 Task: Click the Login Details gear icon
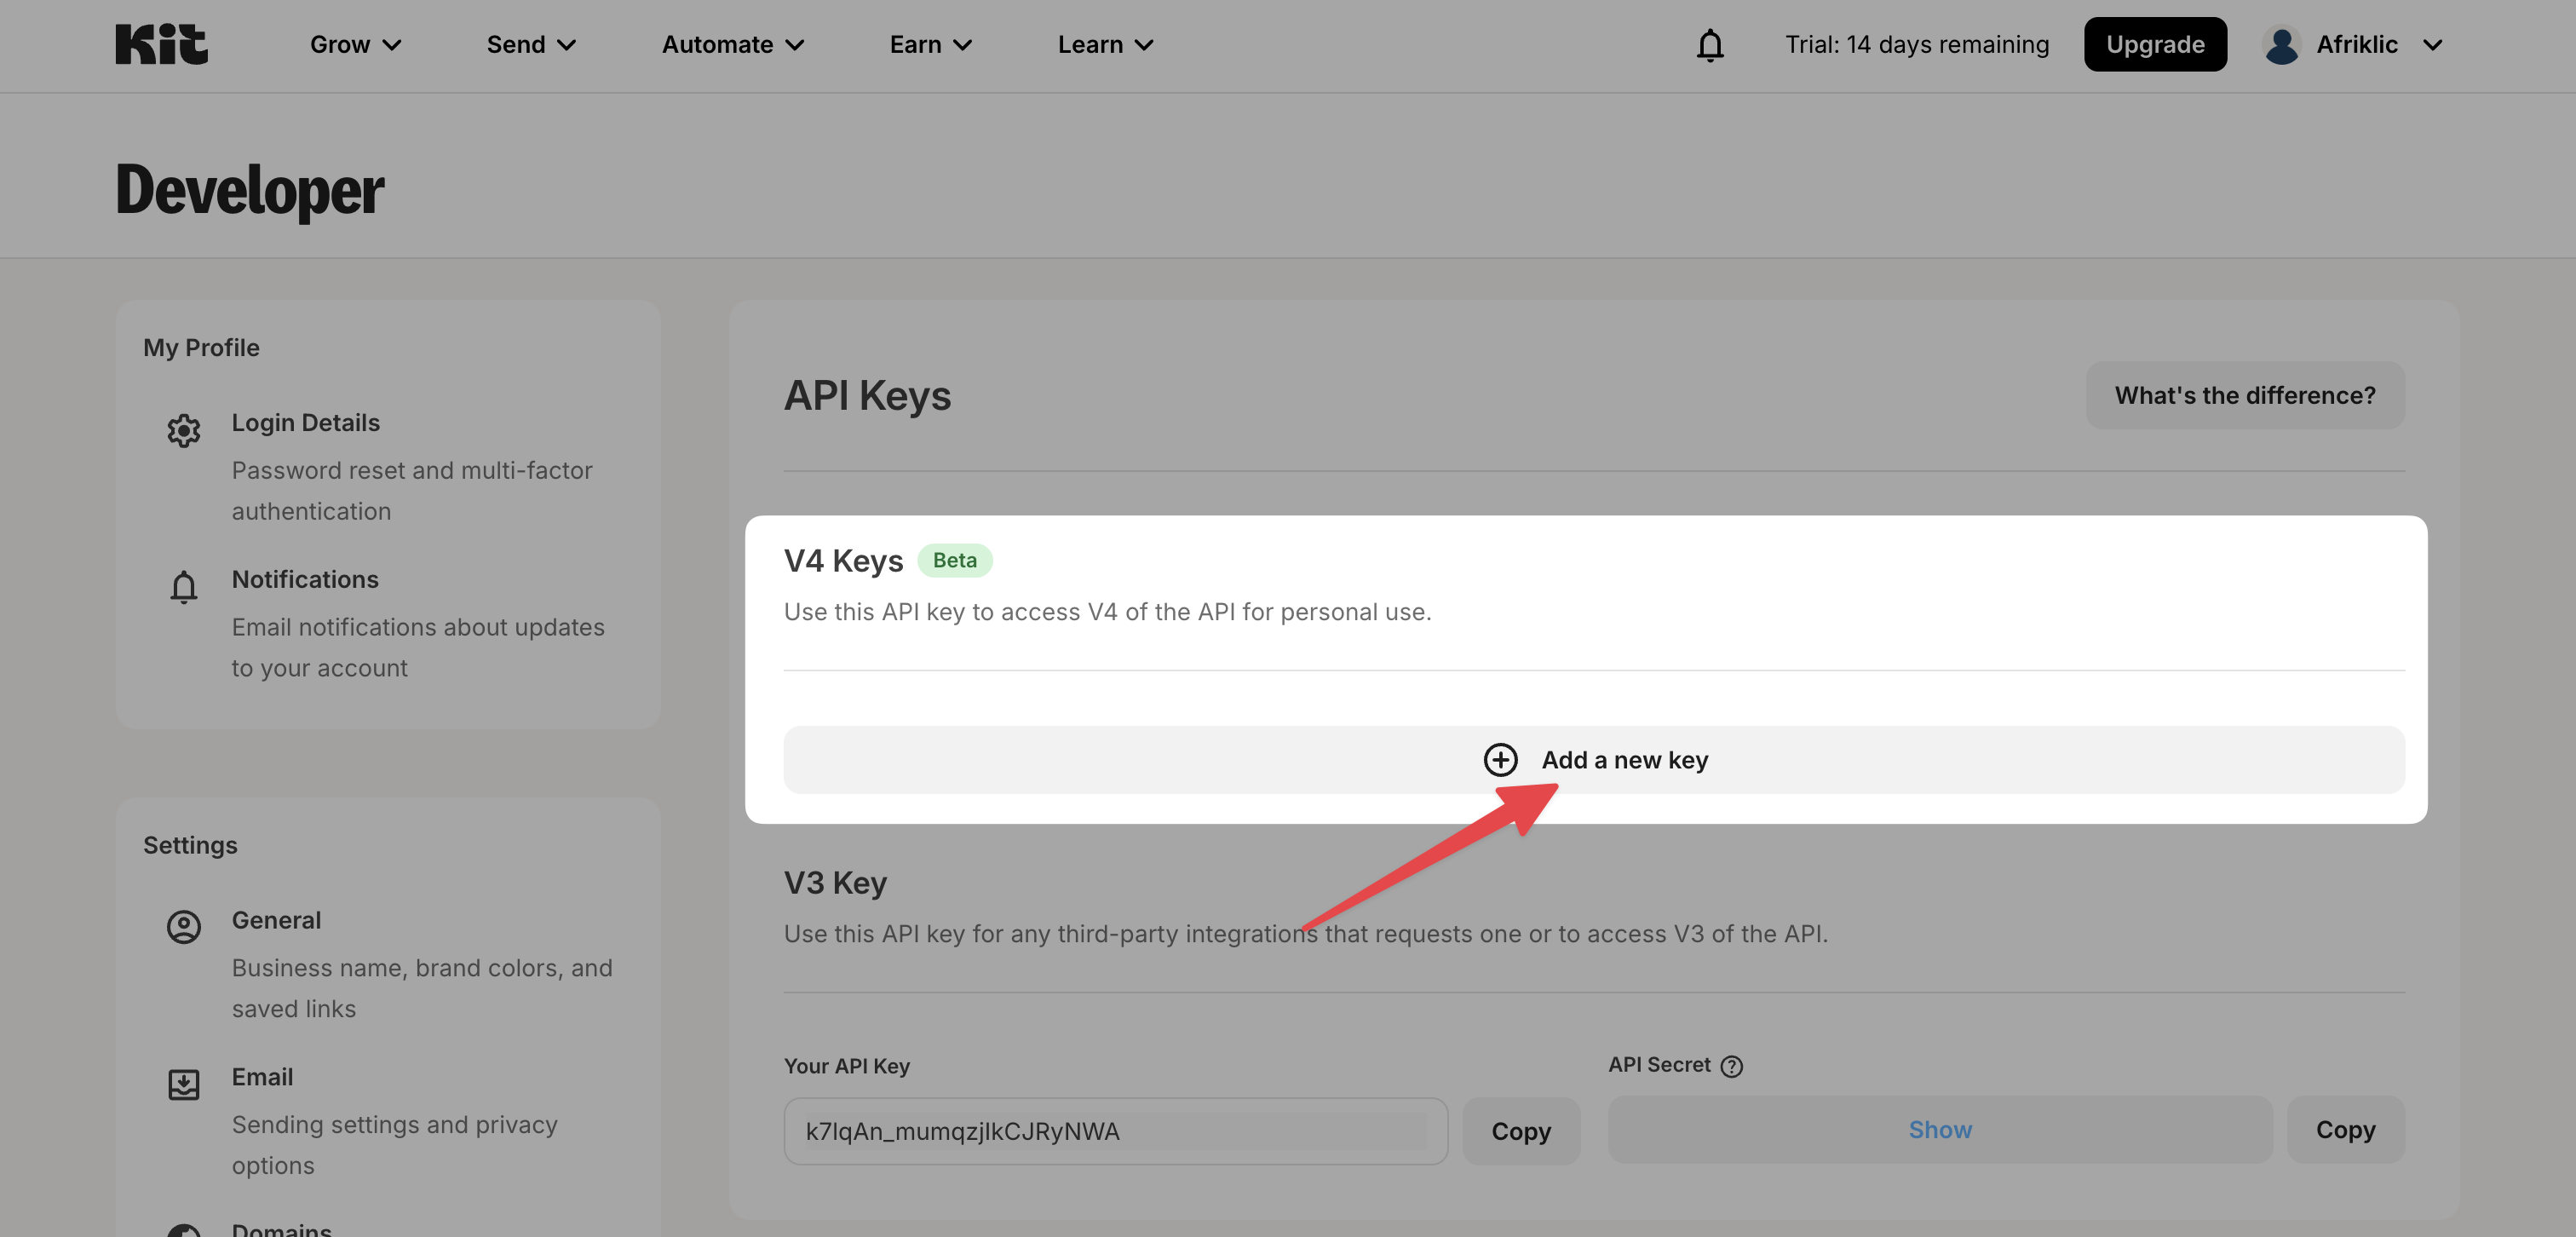pyautogui.click(x=184, y=431)
